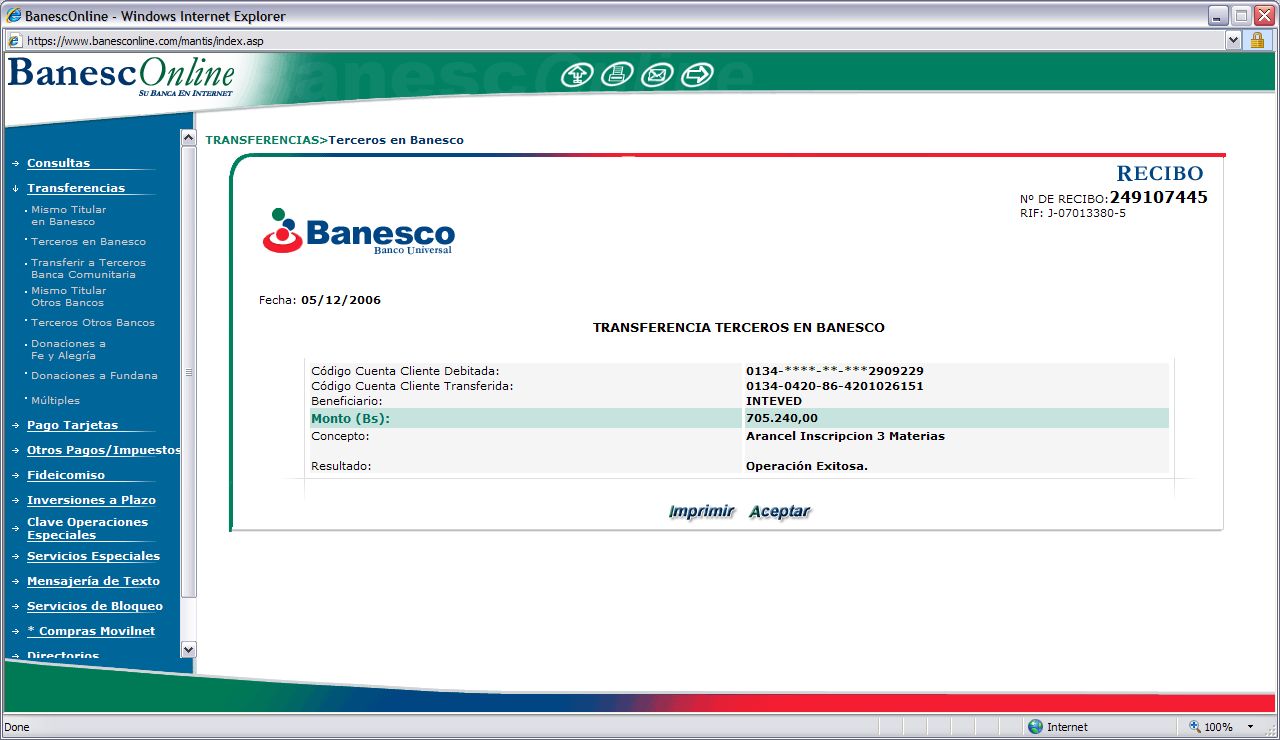Image resolution: width=1280 pixels, height=740 pixels.
Task: Select Mismo Titular Otros Bancos
Action: tap(68, 296)
